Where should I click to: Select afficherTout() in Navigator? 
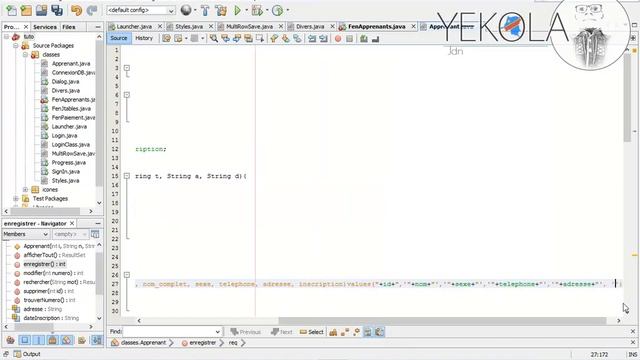point(54,255)
